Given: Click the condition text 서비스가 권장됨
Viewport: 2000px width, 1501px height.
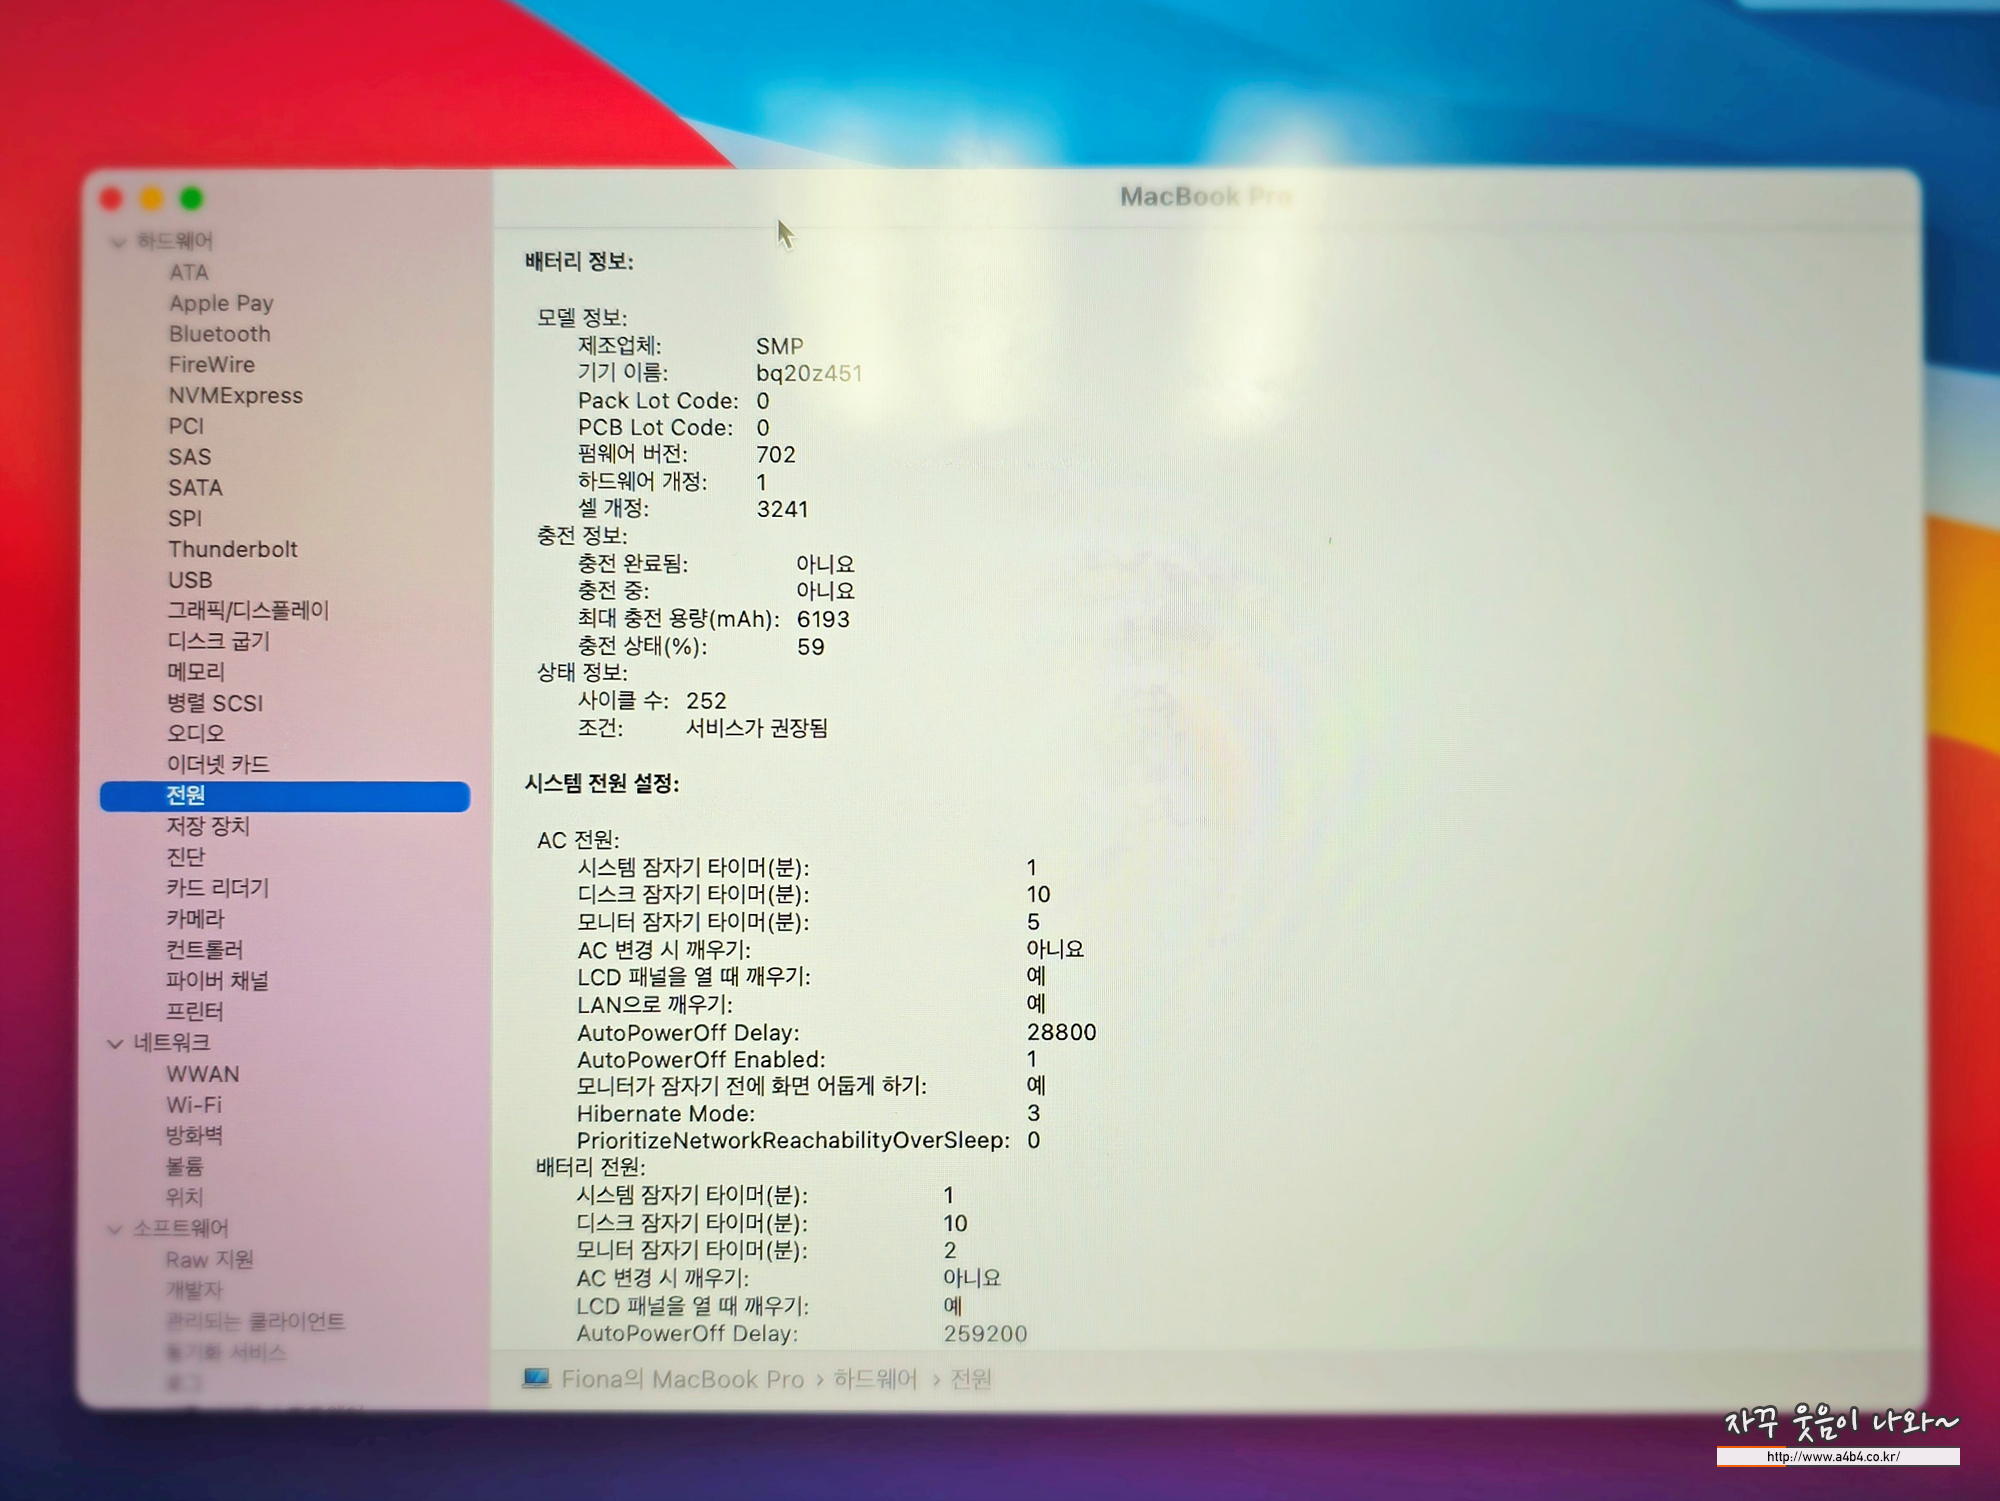Looking at the screenshot, I should click(757, 728).
